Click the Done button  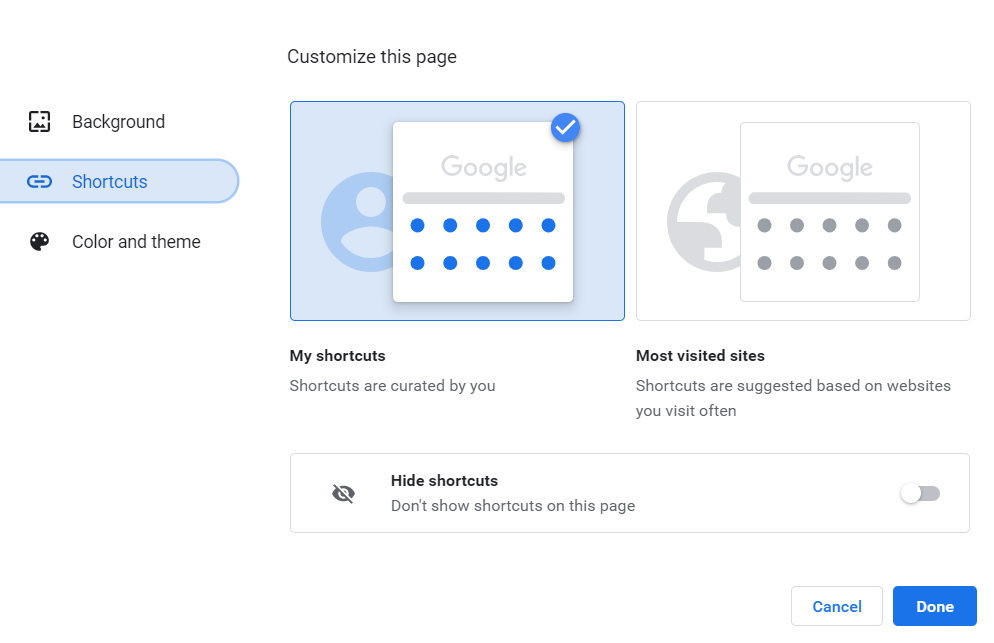(935, 606)
